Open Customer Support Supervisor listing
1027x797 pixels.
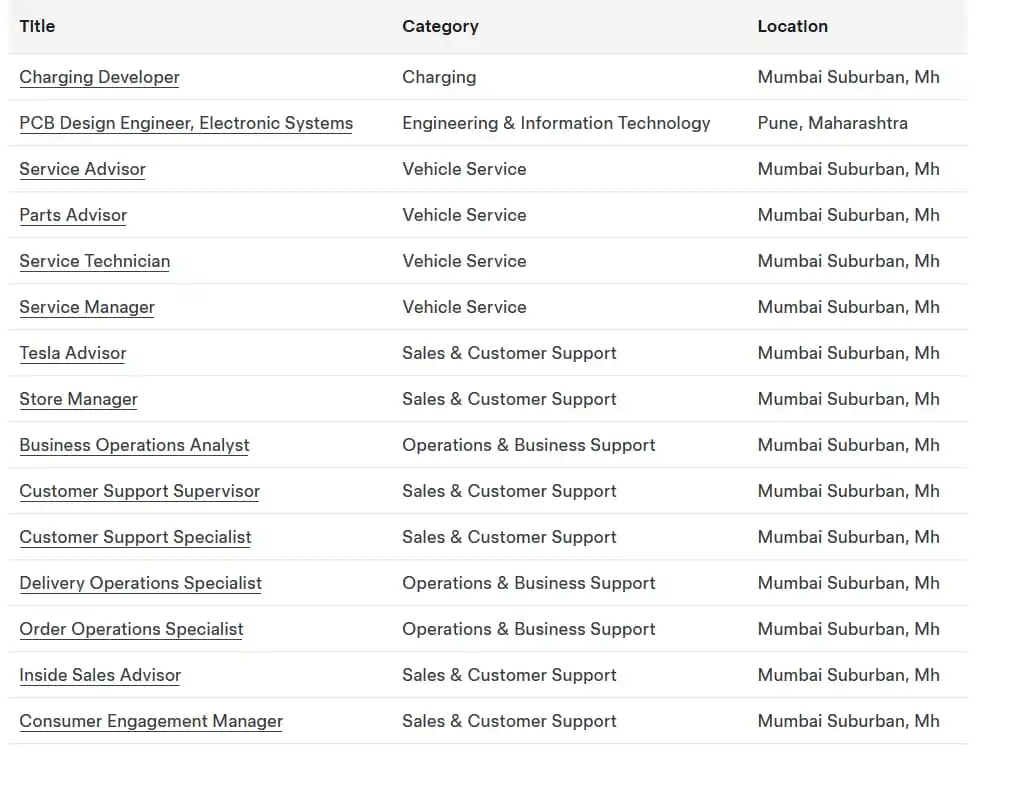[139, 491]
